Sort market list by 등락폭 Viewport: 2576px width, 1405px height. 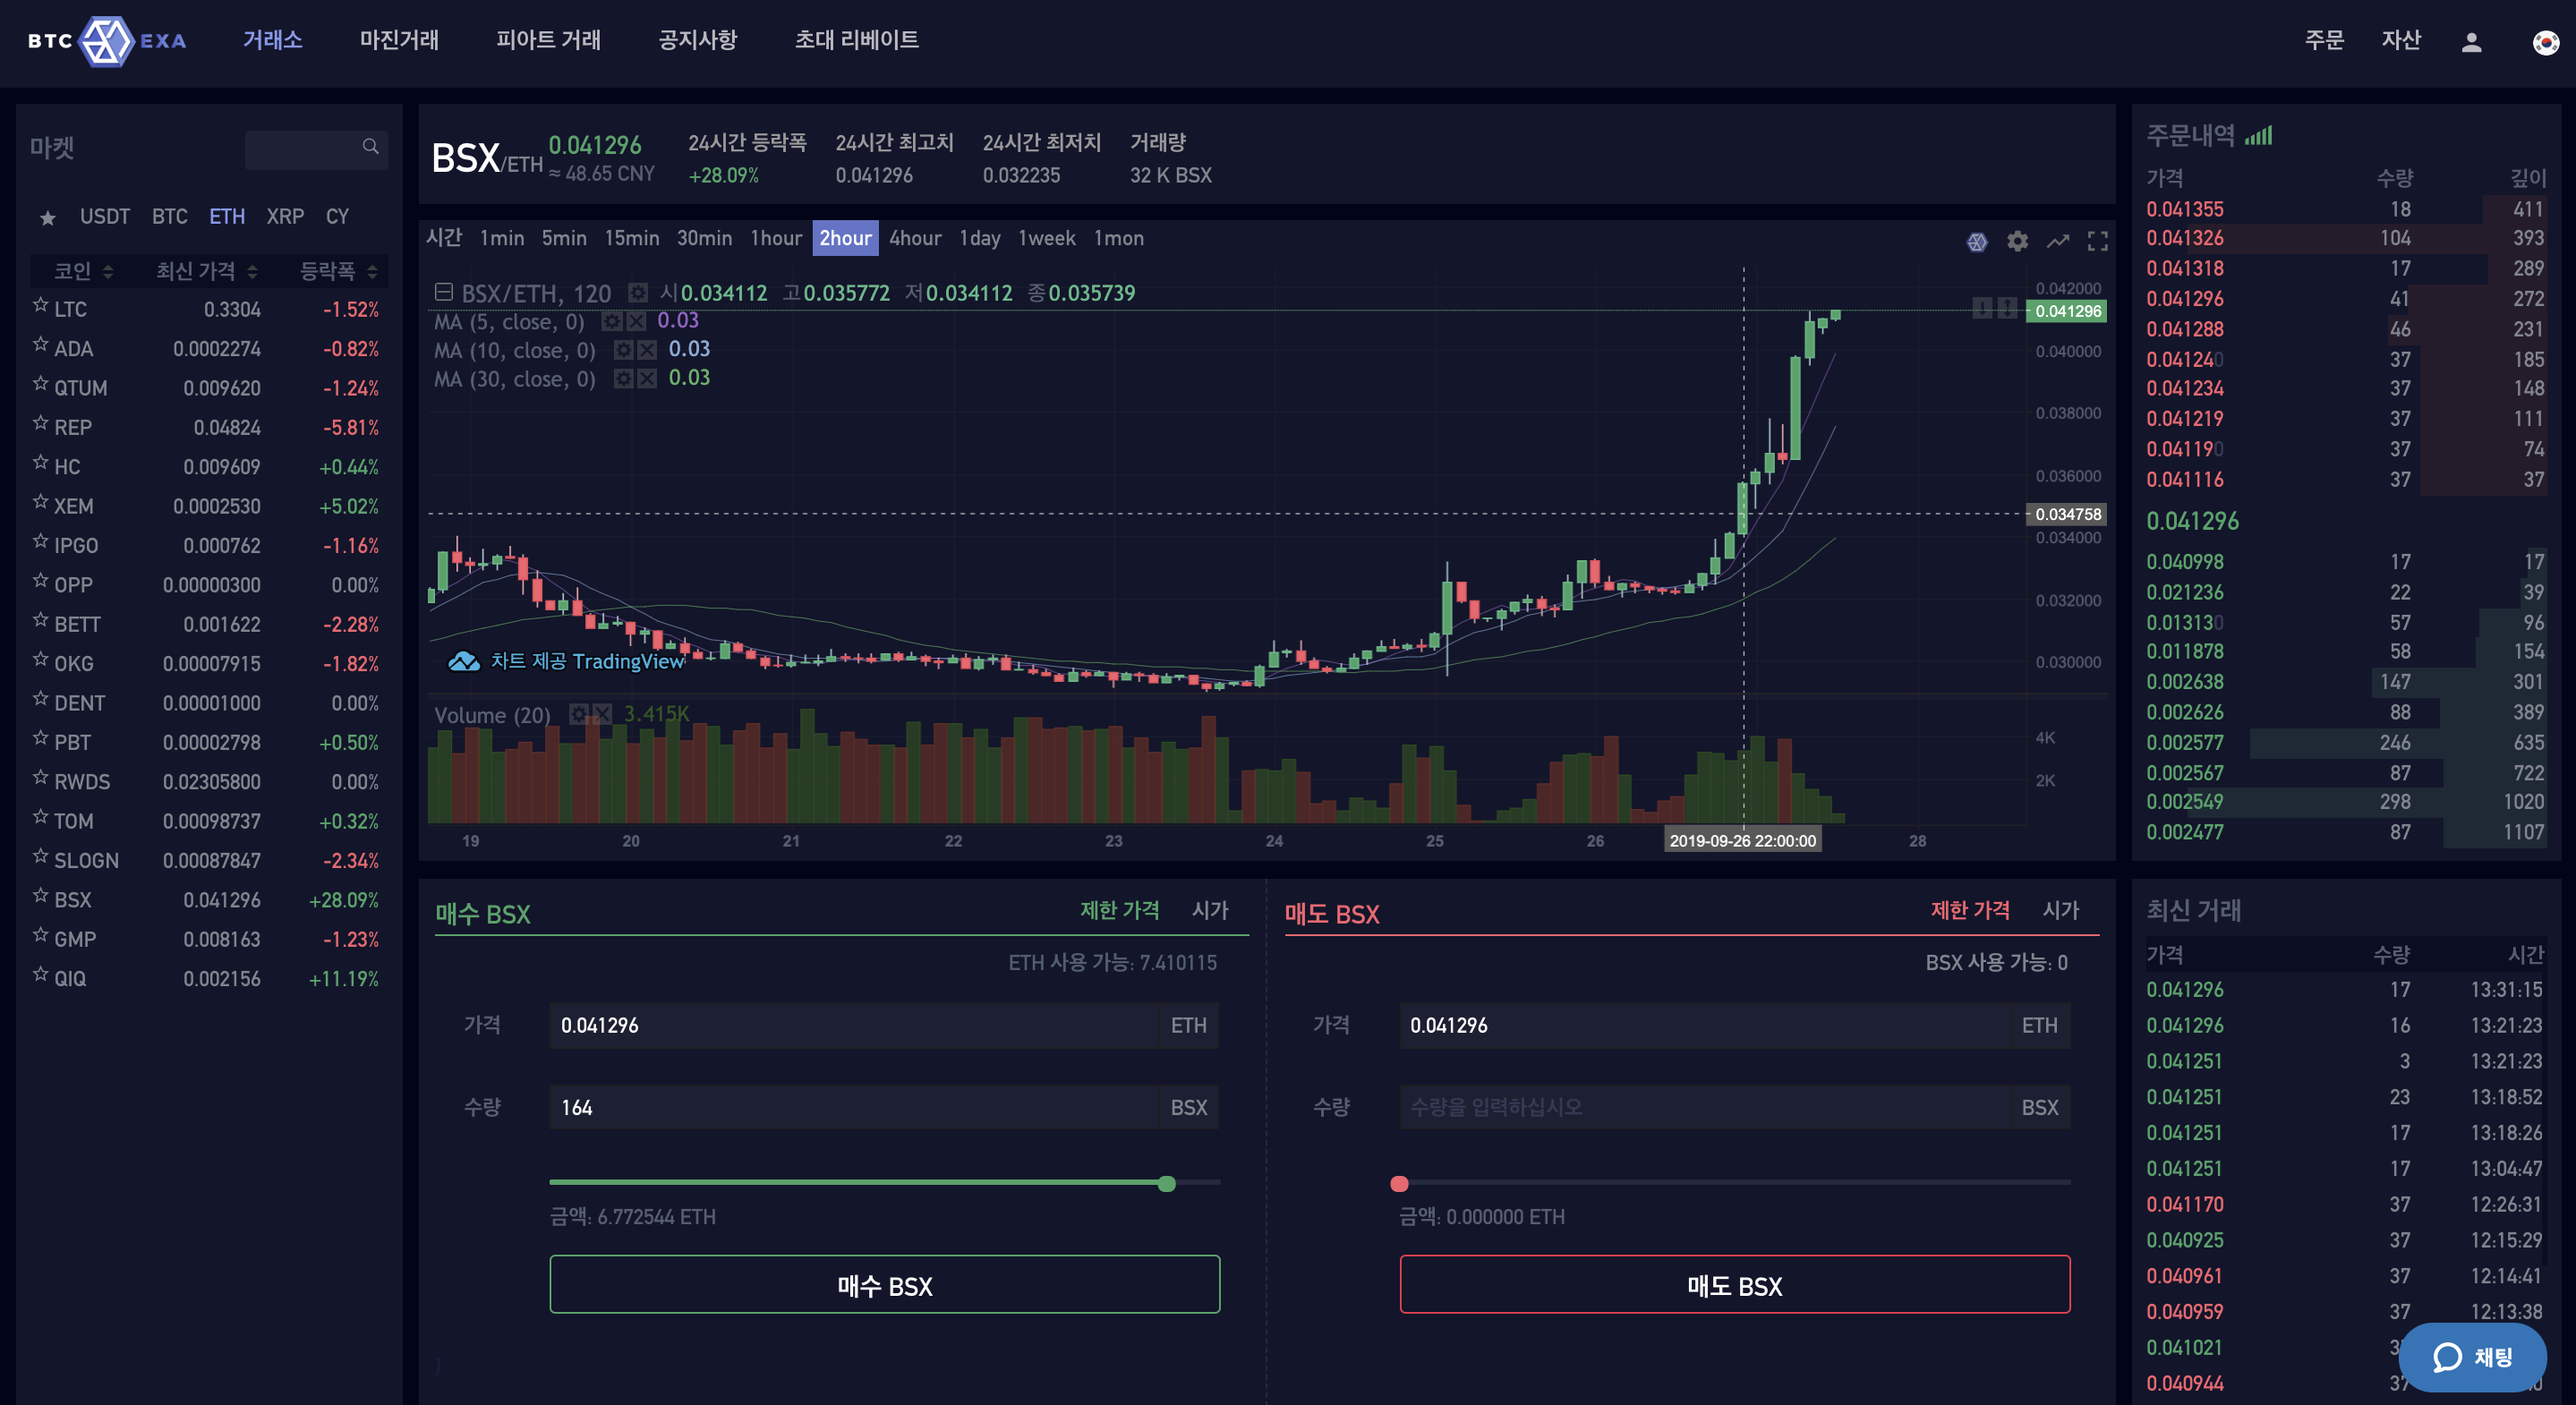click(338, 271)
